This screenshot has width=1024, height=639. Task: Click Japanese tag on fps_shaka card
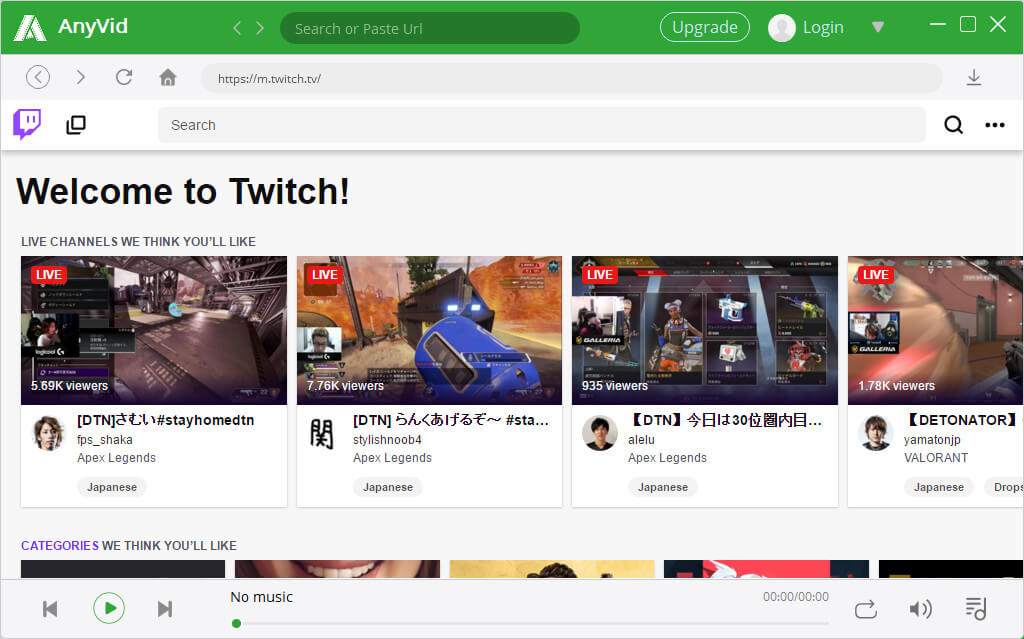[x=112, y=487]
